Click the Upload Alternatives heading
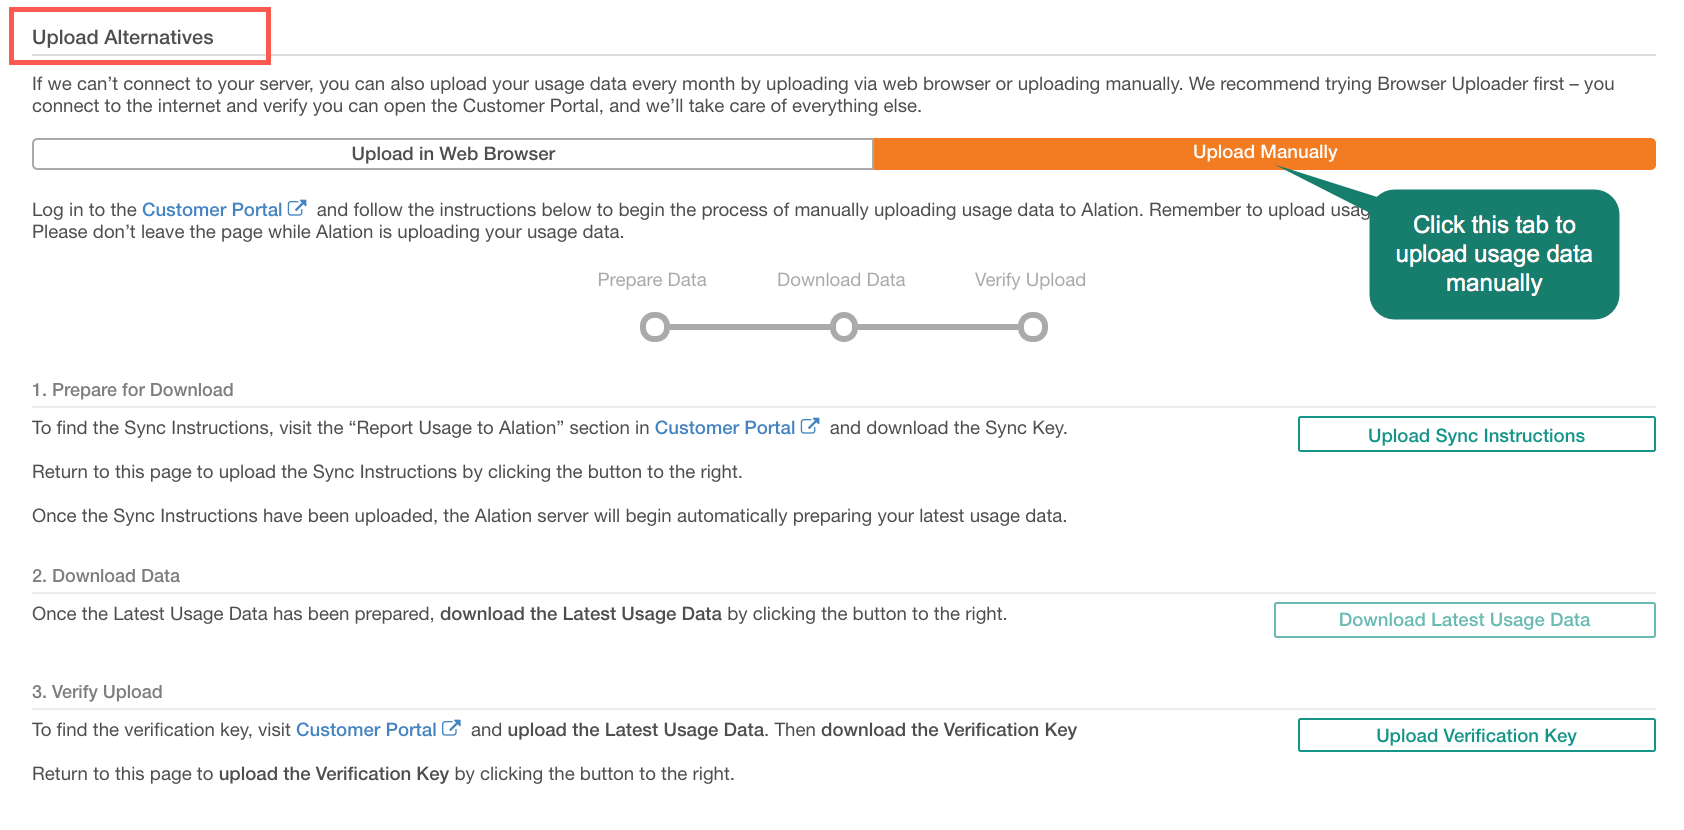This screenshot has width=1684, height=830. click(x=123, y=37)
